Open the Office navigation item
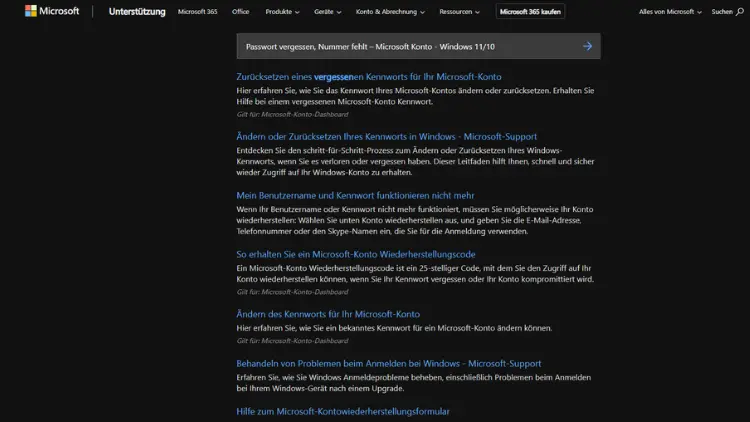The image size is (750, 422). 241,11
